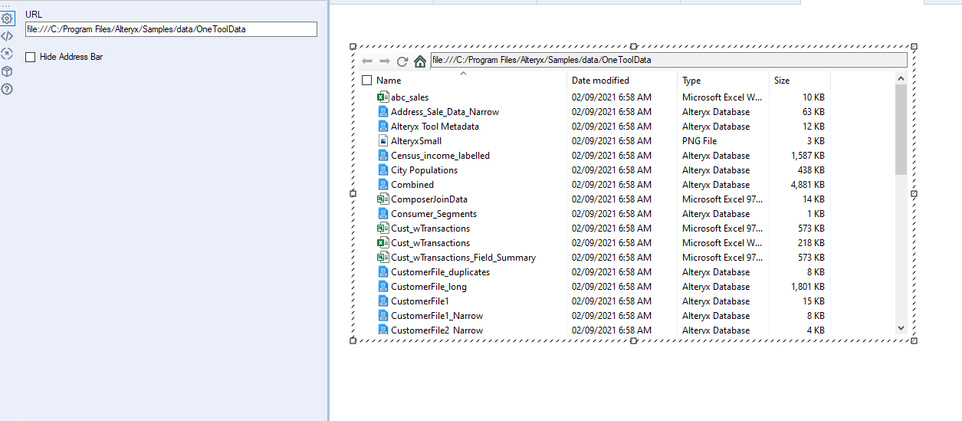Select the Cust_wTransactions_Field_Summary file name
This screenshot has height=421, width=962.
pos(463,258)
